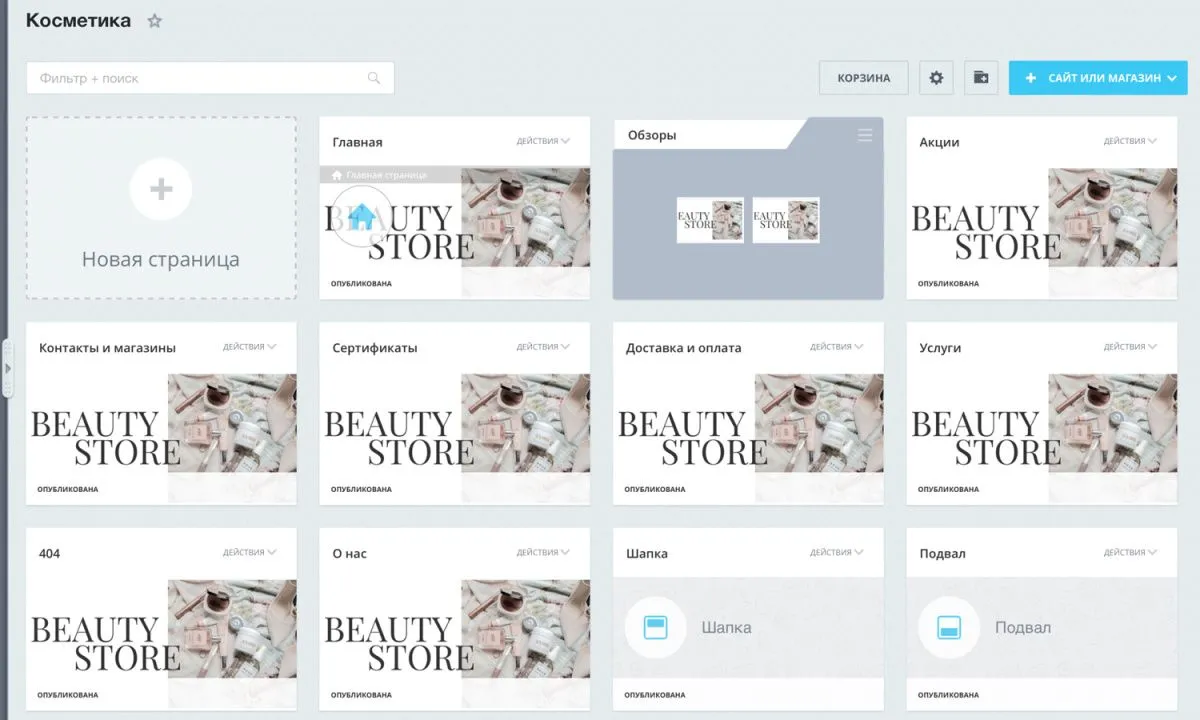
Task: Click the favorite star next to Косметика
Action: pos(154,21)
